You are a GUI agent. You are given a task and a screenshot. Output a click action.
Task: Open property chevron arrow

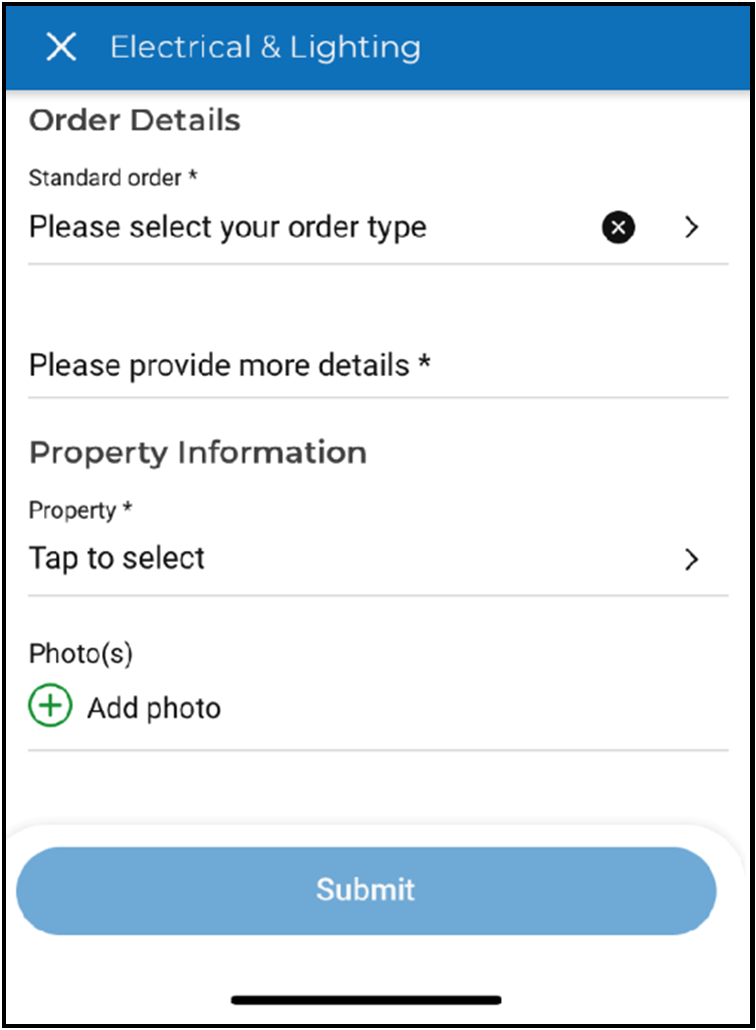click(x=691, y=559)
